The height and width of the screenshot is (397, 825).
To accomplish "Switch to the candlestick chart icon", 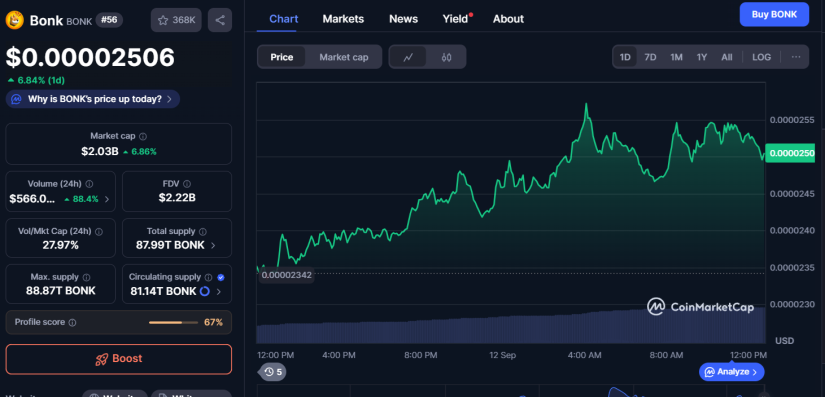I will tap(446, 57).
